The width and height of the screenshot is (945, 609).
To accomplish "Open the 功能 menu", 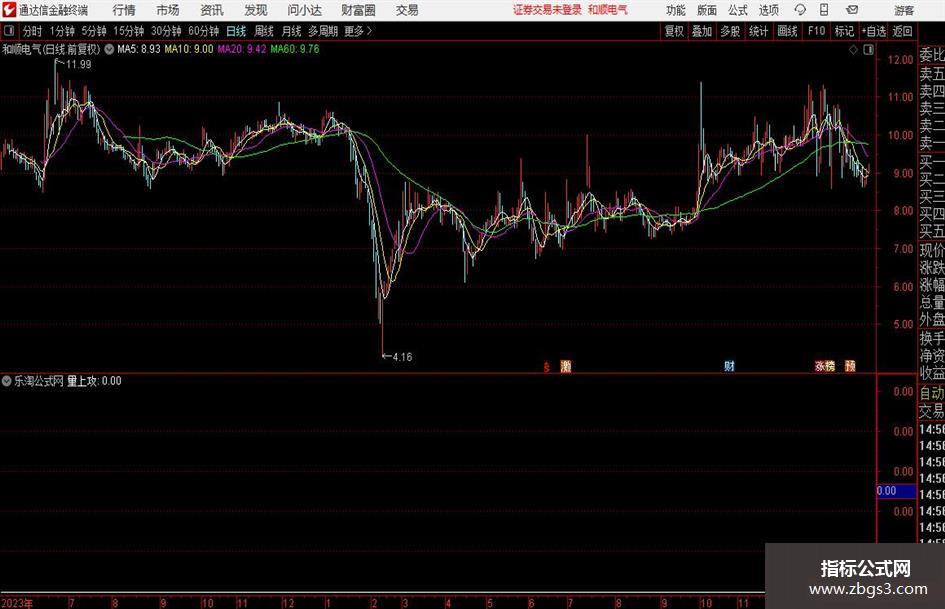I will click(x=676, y=10).
